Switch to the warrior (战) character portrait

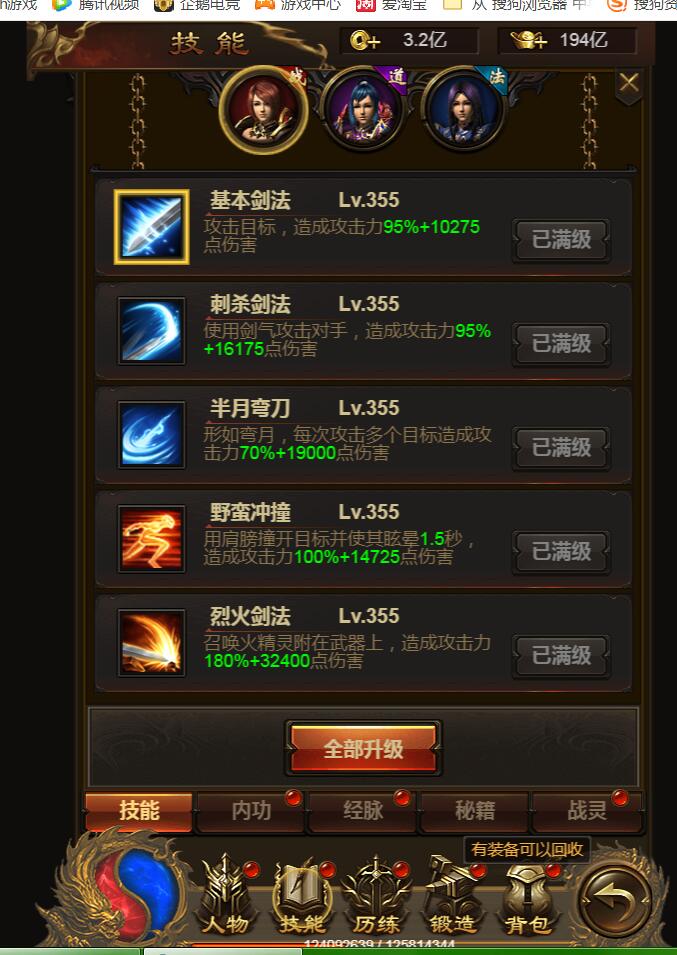(263, 110)
